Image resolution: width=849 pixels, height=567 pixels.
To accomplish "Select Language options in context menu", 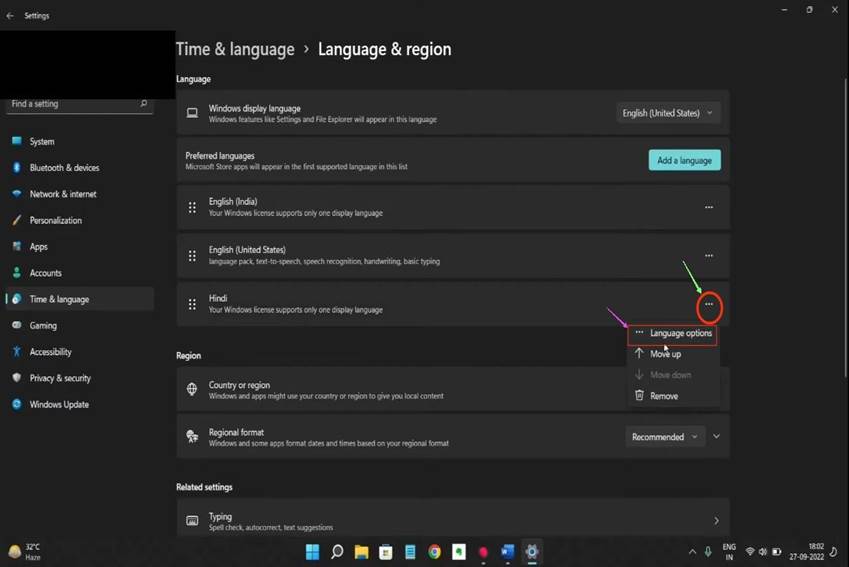I will tap(673, 333).
